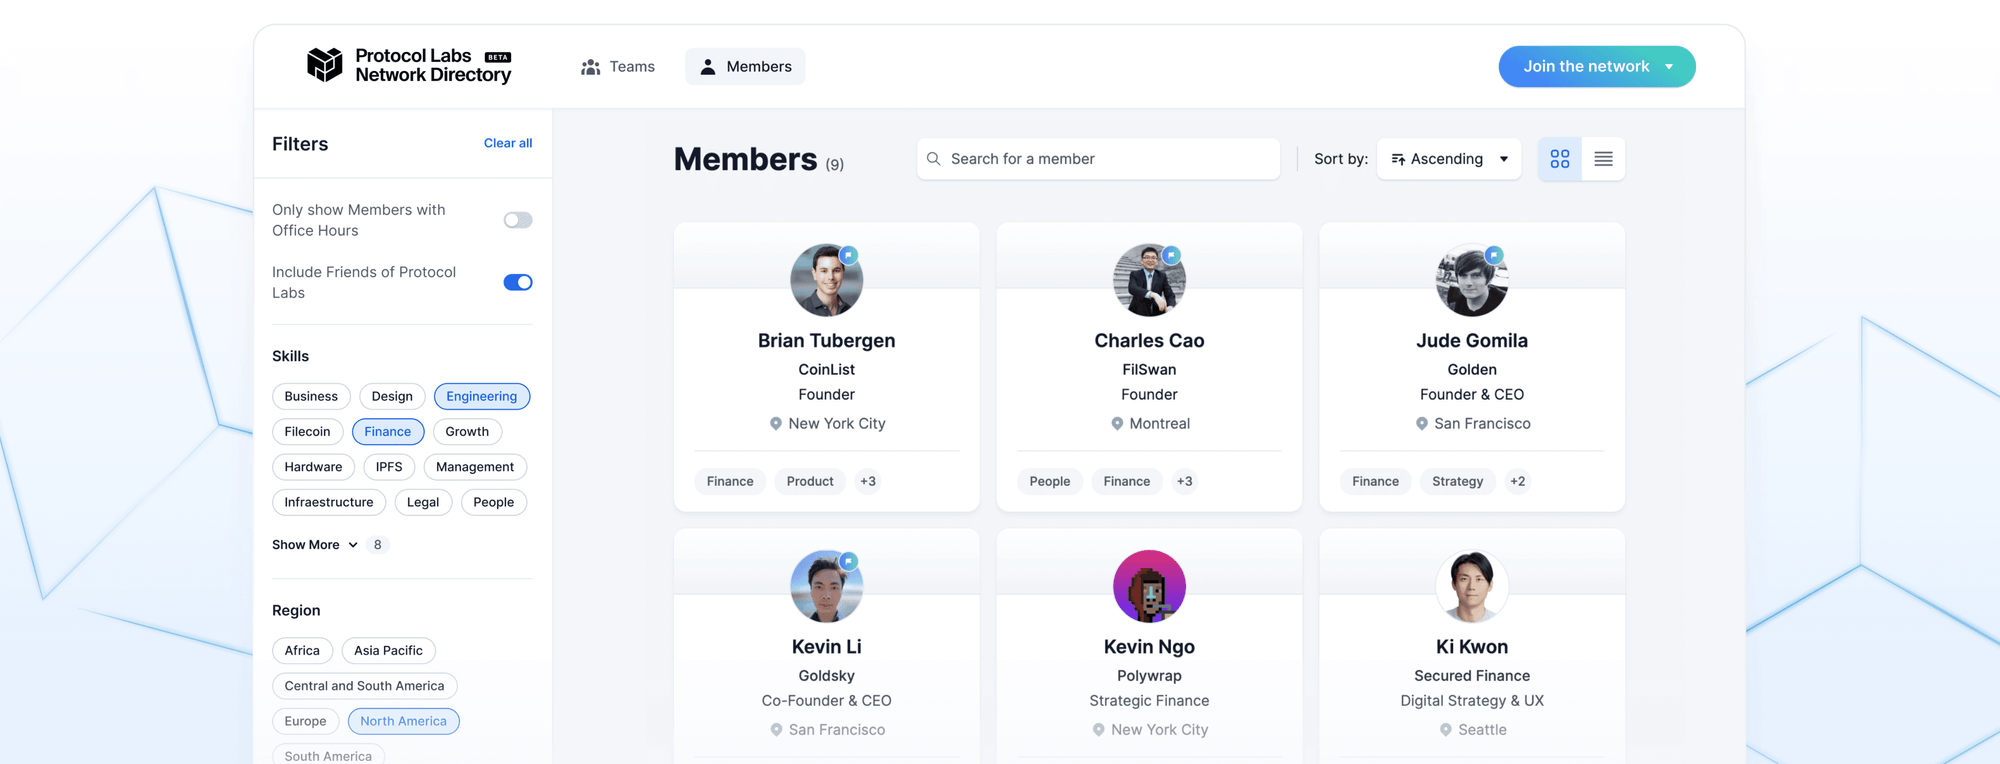This screenshot has height=764, width=2000.
Task: Deselect the Engineering skill filter
Action: click(482, 396)
